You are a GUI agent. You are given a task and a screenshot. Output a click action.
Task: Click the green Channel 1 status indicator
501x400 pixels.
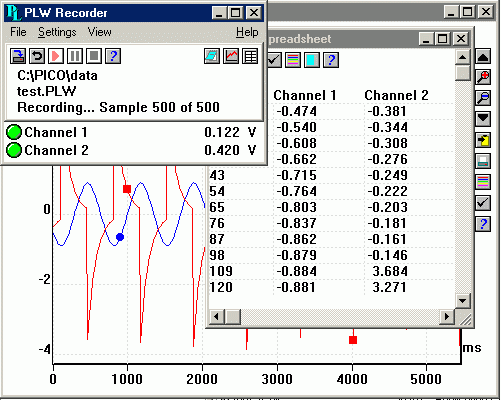pos(14,132)
